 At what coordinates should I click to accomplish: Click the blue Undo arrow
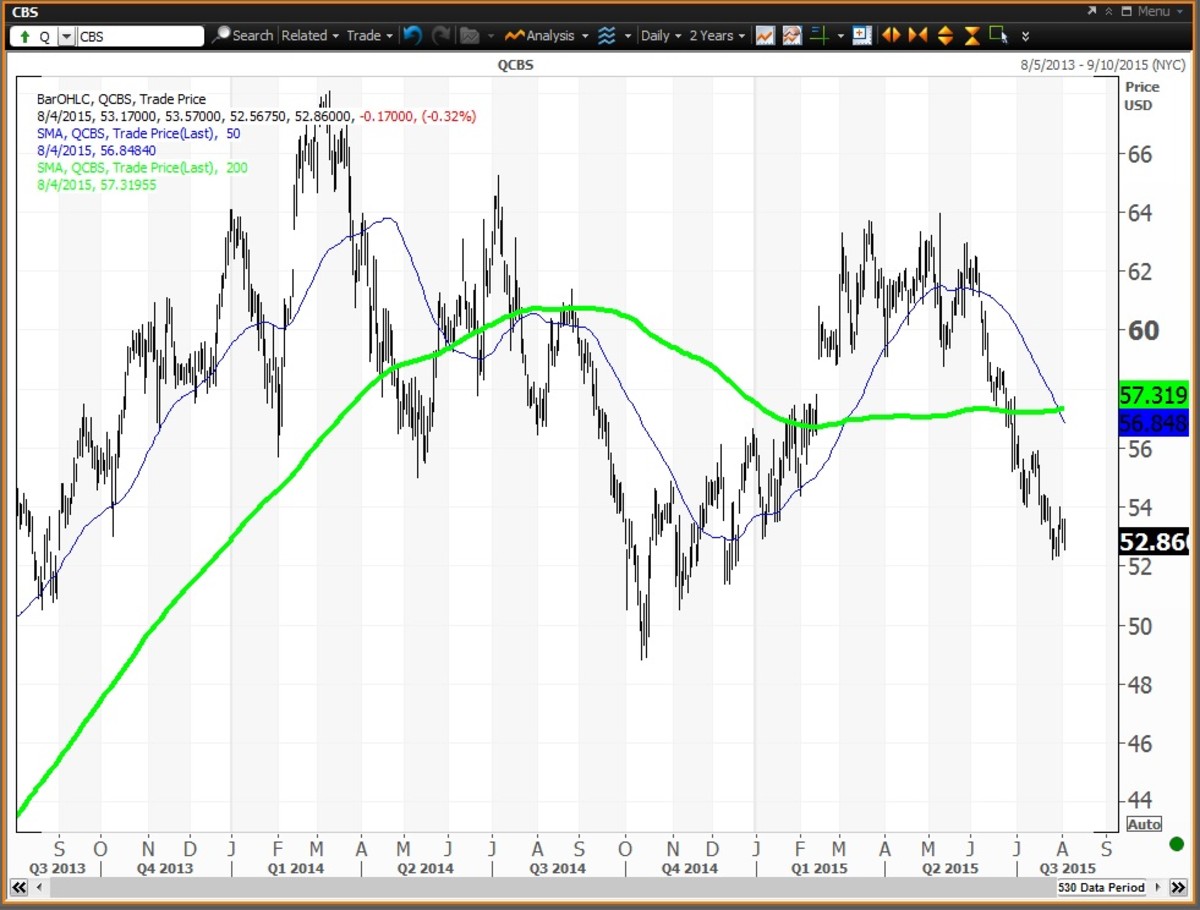[x=412, y=35]
